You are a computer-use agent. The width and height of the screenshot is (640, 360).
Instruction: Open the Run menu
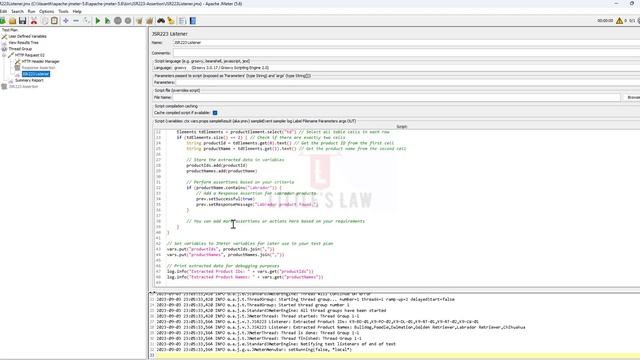coord(31,11)
